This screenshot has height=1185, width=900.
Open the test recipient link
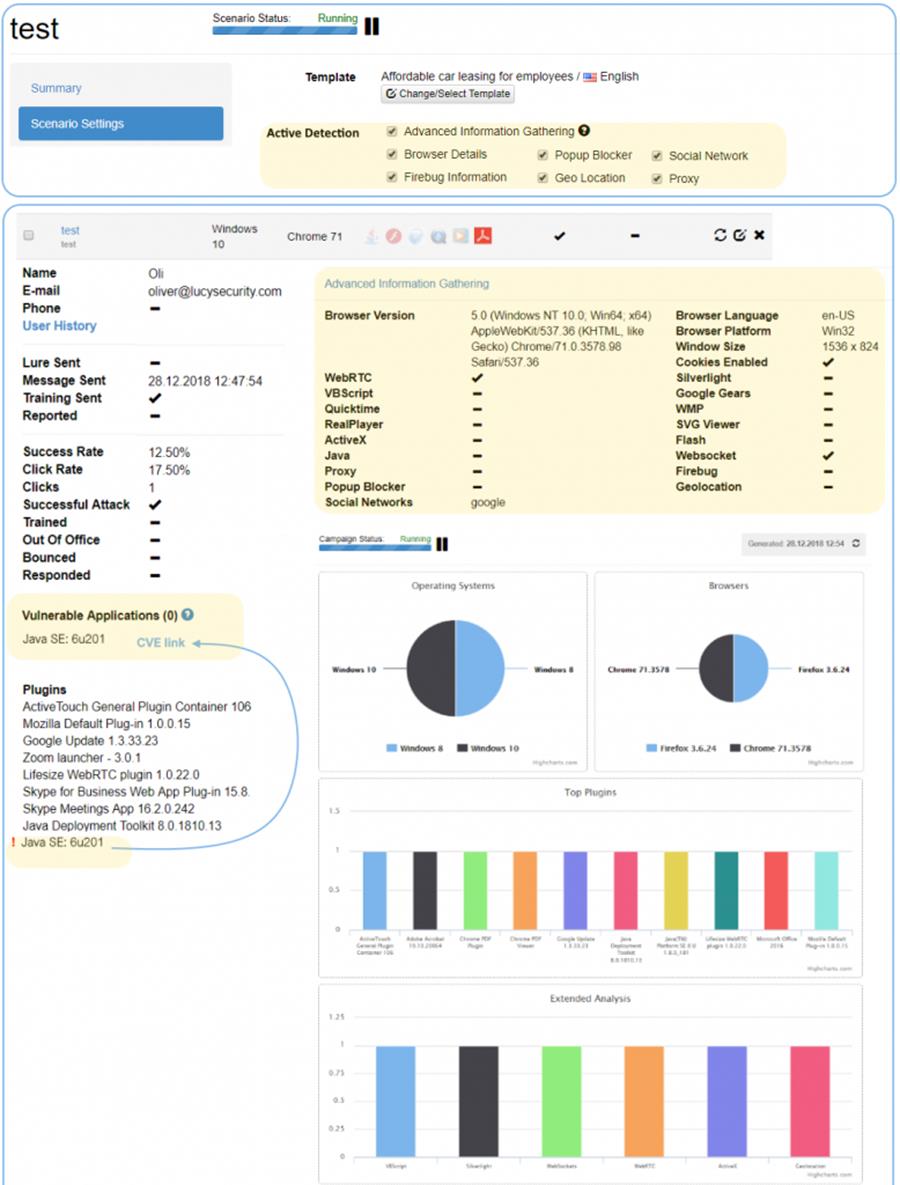(70, 231)
